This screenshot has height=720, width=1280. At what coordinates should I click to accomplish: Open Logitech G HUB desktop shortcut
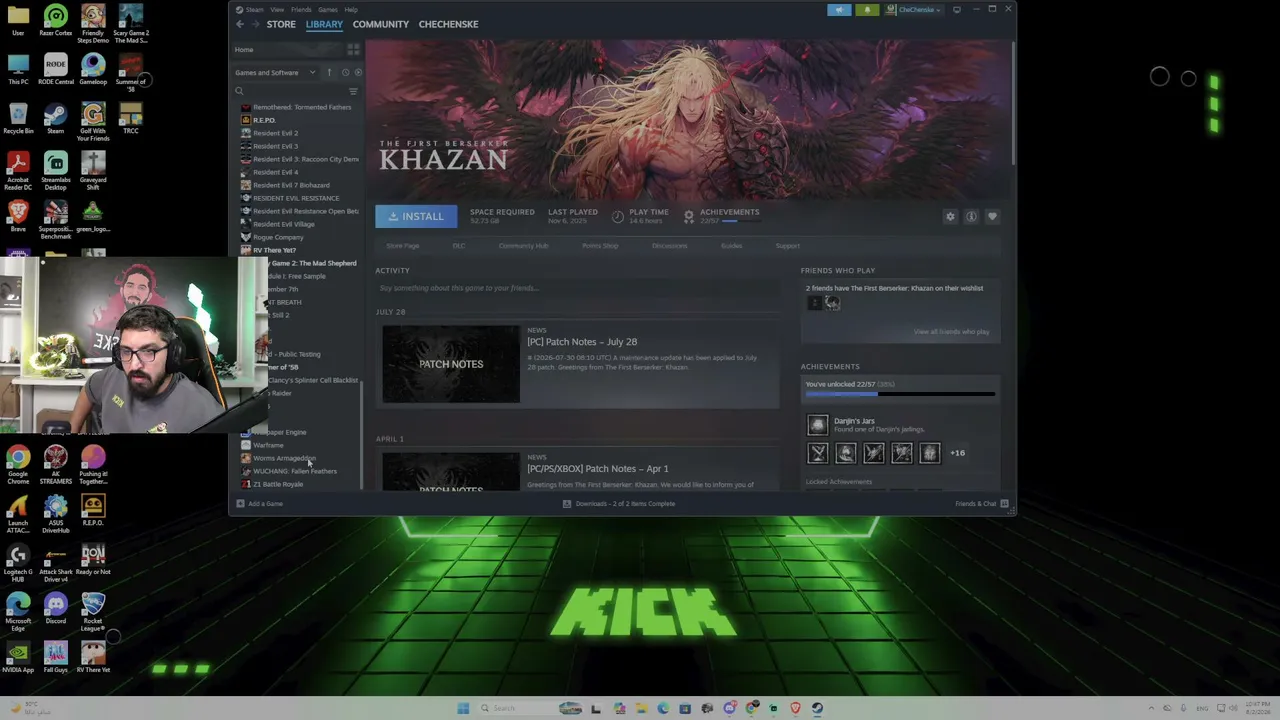[x=18, y=563]
